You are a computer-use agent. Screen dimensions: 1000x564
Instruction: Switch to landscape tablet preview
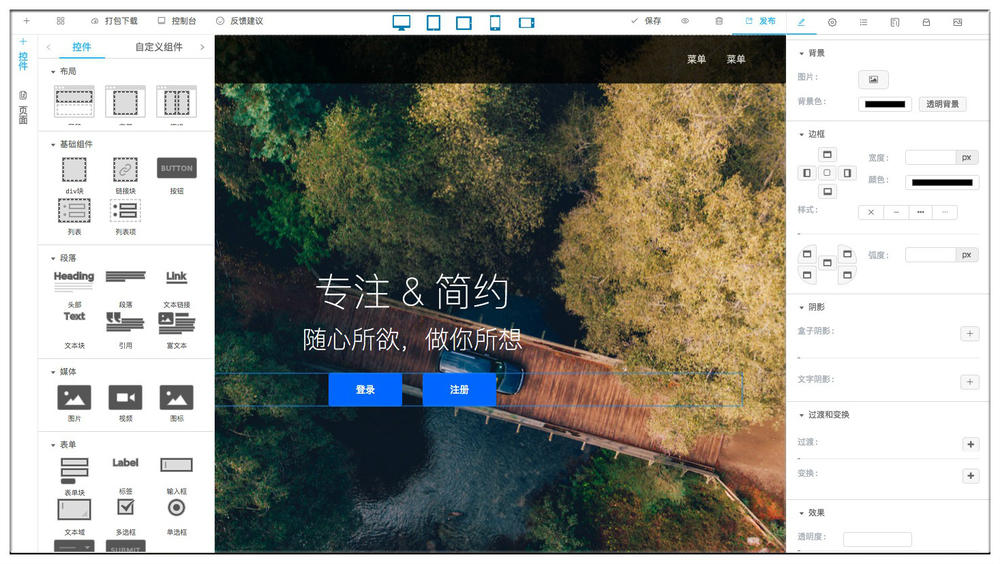click(x=464, y=23)
